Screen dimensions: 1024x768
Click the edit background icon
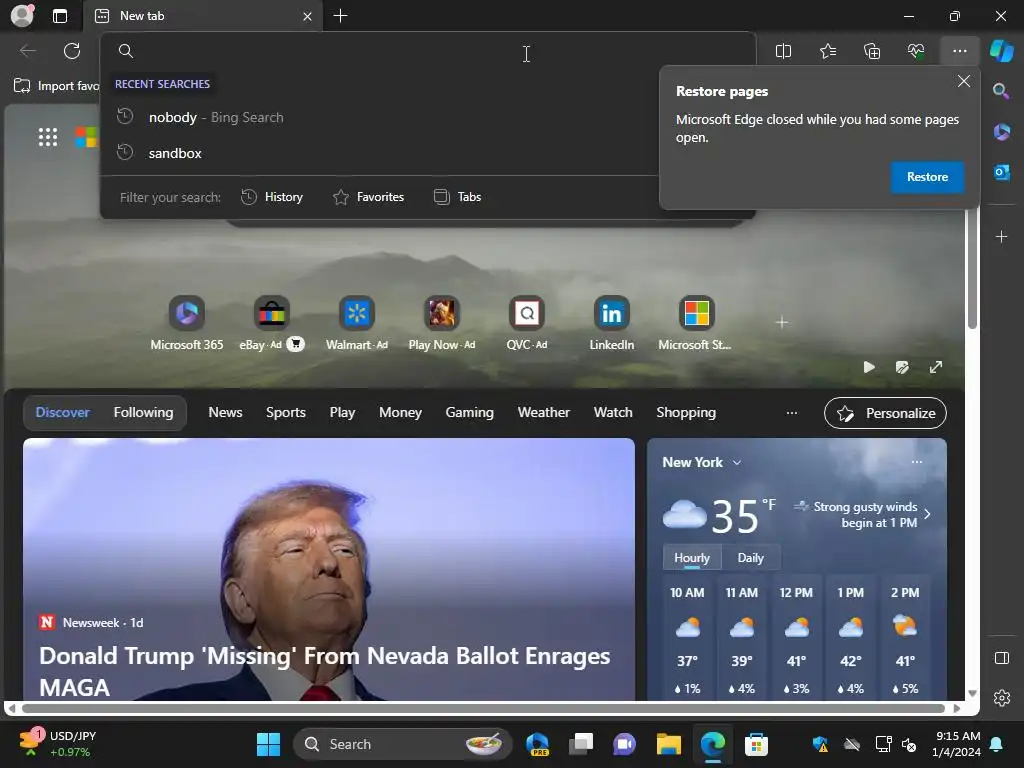[902, 367]
